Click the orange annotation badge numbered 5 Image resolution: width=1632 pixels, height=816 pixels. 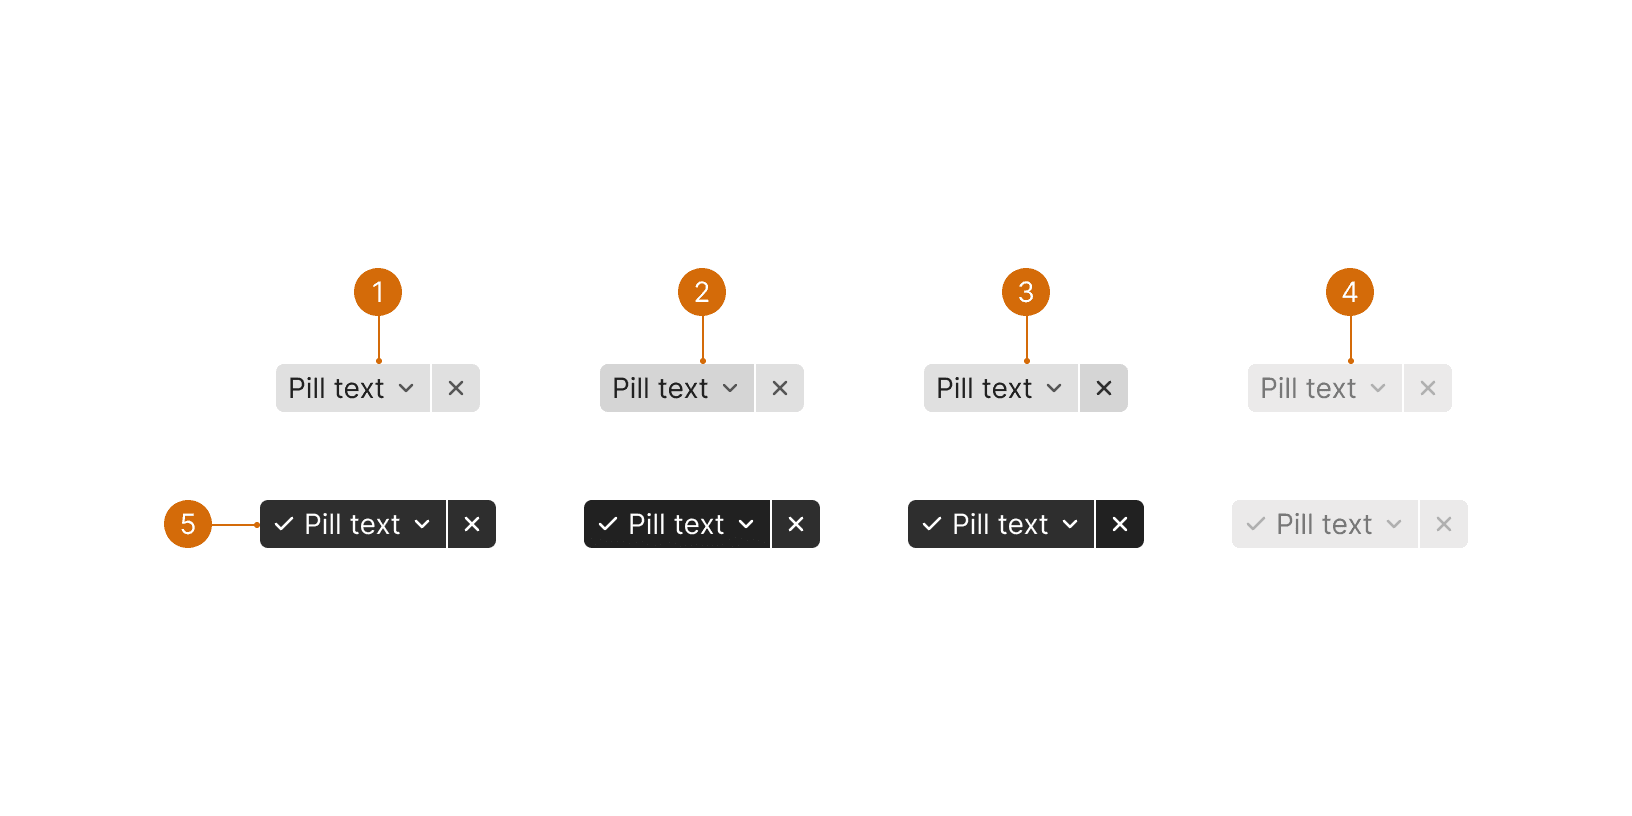188,524
